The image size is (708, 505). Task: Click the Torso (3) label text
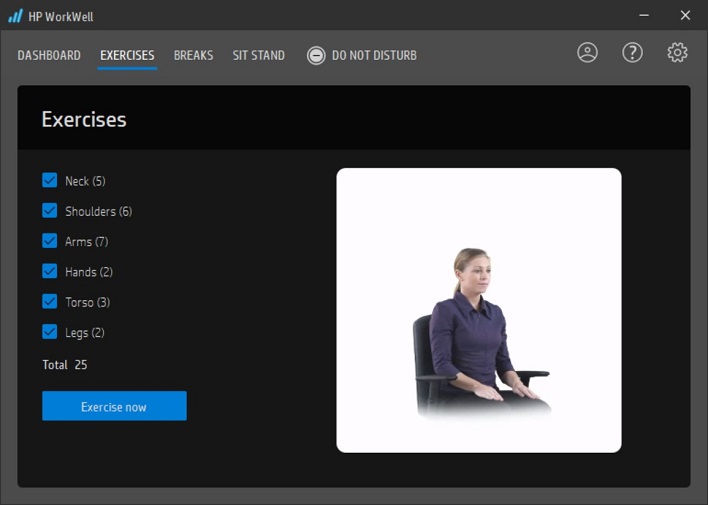88,302
